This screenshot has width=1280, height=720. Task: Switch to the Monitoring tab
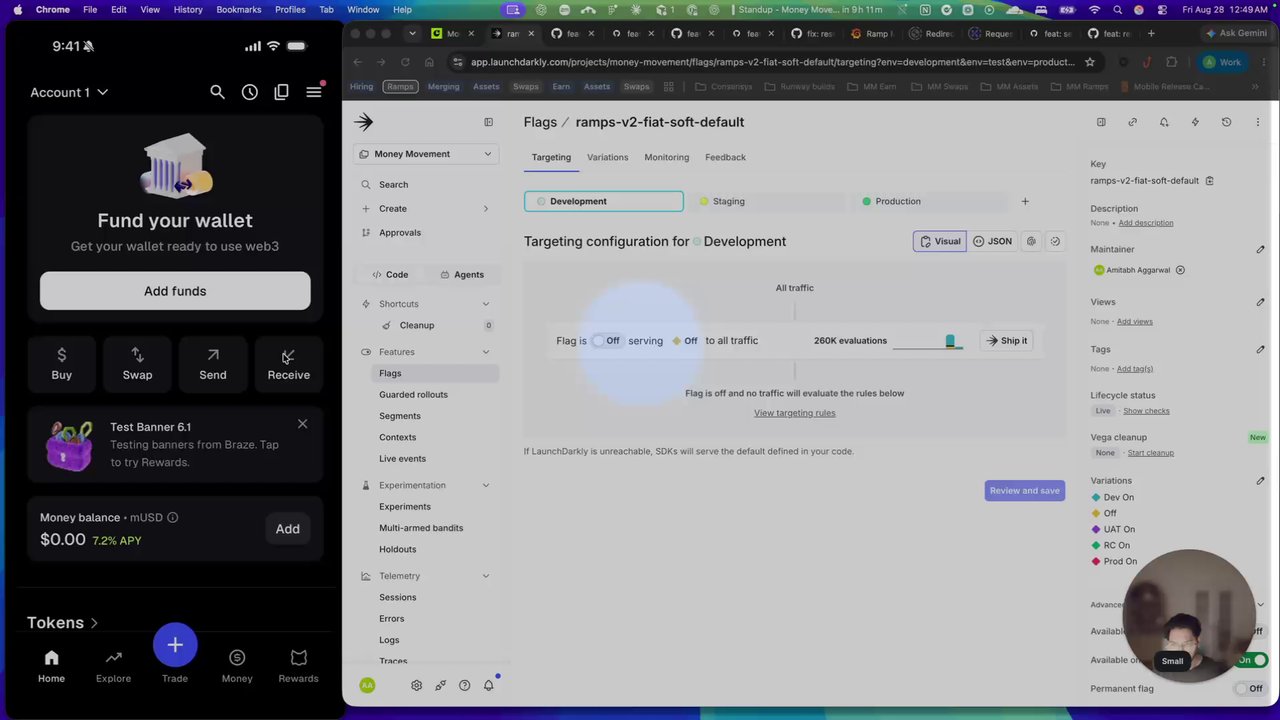tap(667, 157)
